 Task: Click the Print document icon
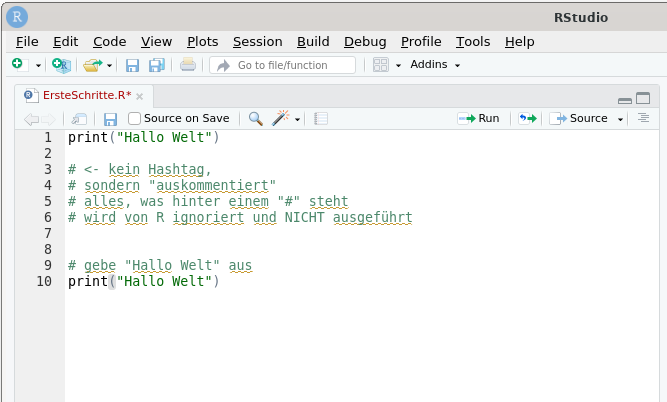tap(188, 65)
